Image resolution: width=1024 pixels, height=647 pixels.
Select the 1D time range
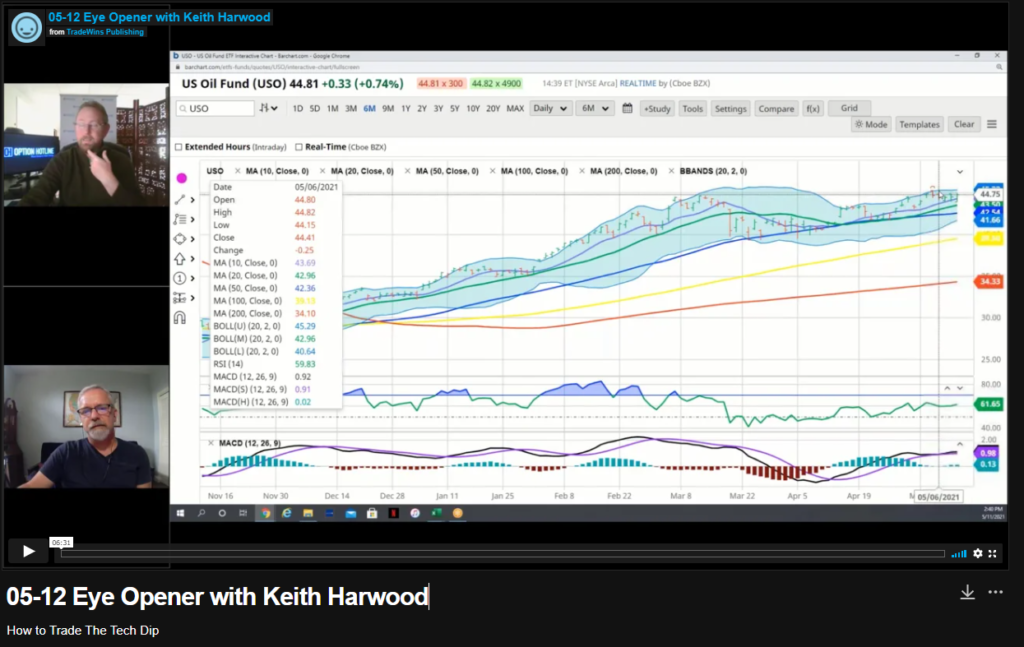pos(298,108)
